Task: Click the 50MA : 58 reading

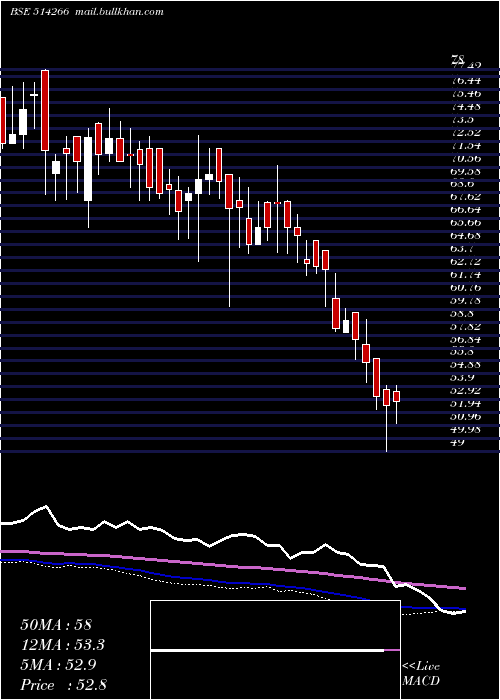Action: click(x=56, y=625)
